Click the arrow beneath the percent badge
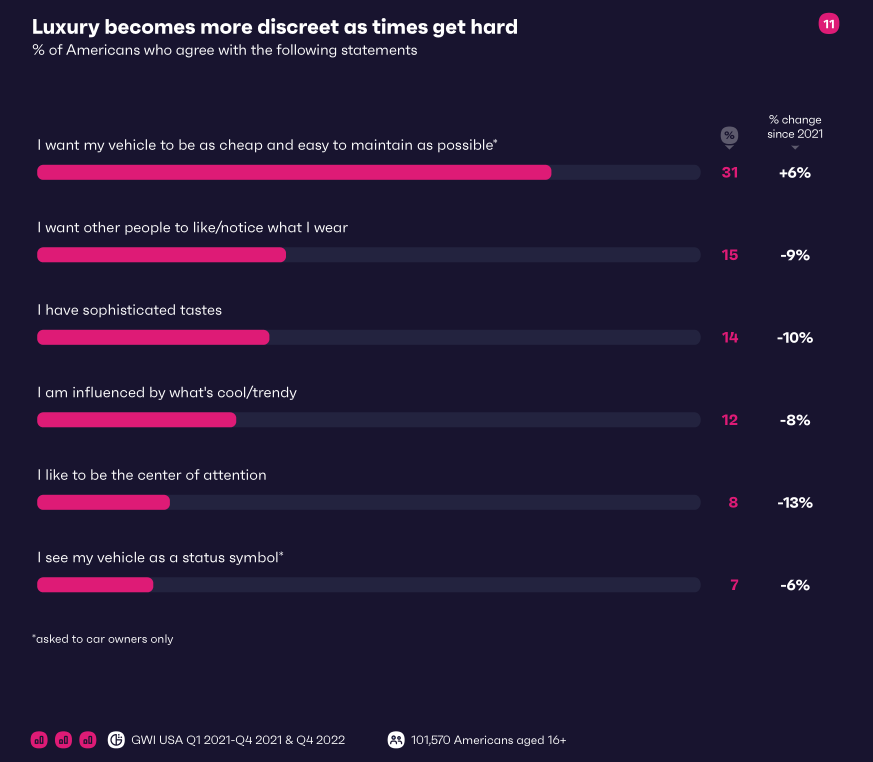 730,149
